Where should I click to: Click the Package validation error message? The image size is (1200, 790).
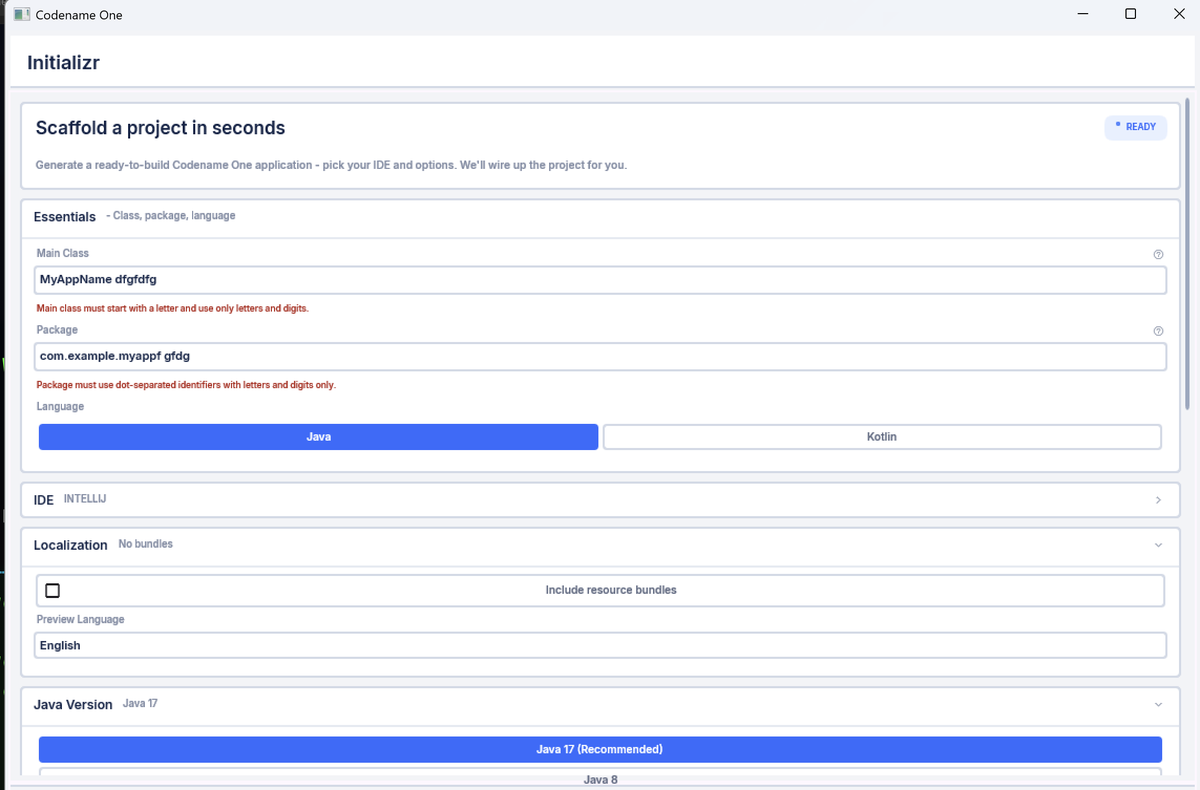coord(186,385)
